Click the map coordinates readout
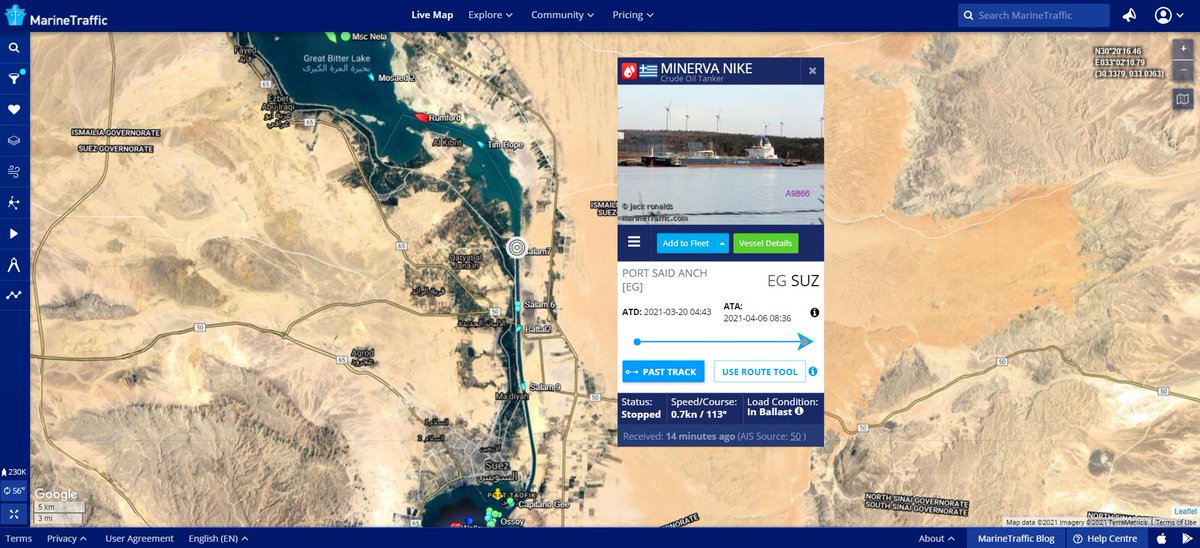The image size is (1200, 548). (1130, 62)
